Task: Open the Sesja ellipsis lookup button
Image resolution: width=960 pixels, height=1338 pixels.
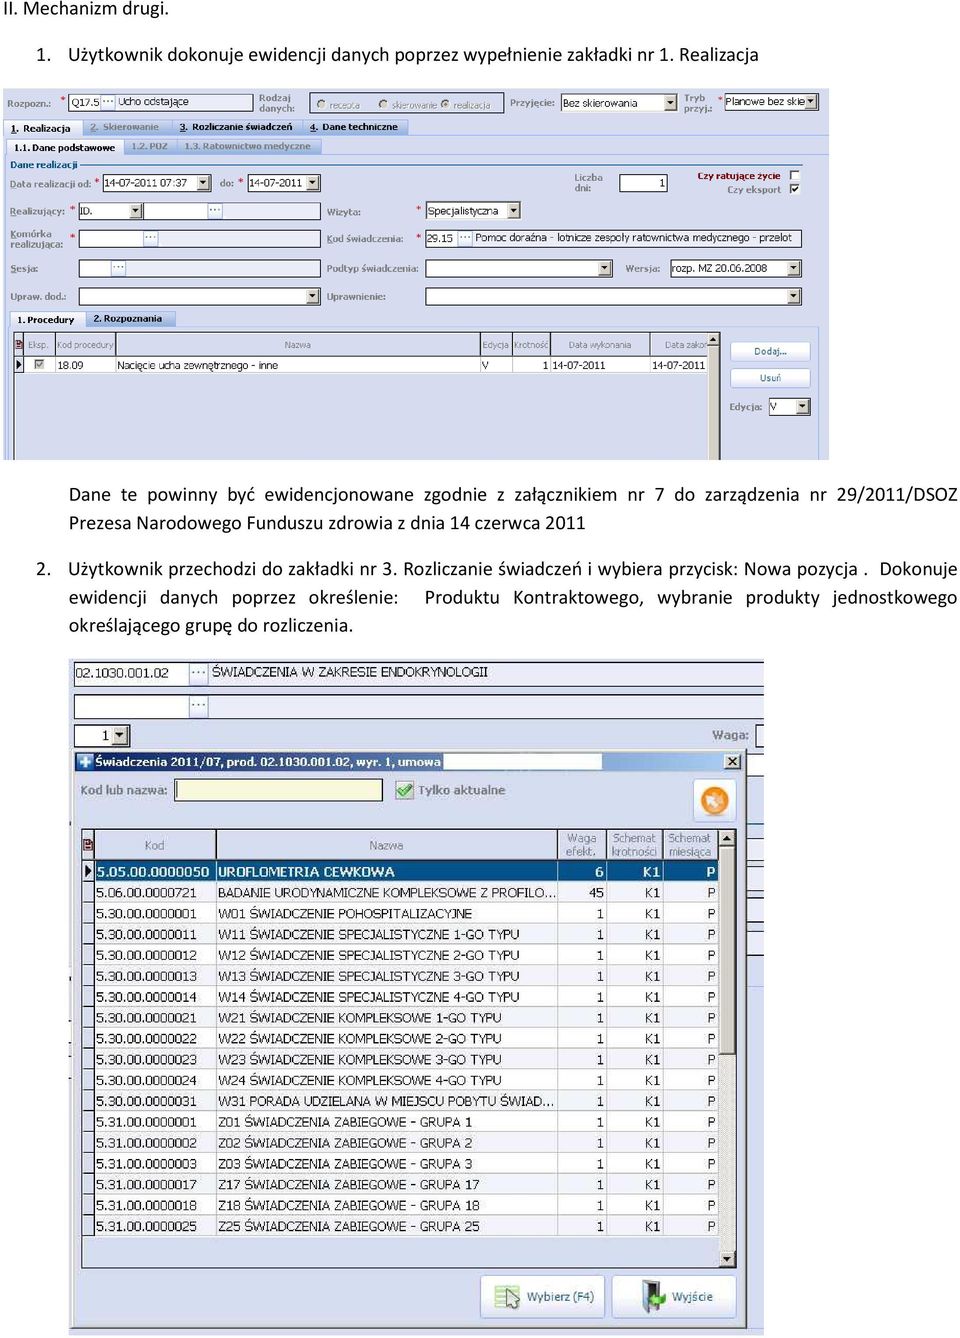Action: point(119,268)
